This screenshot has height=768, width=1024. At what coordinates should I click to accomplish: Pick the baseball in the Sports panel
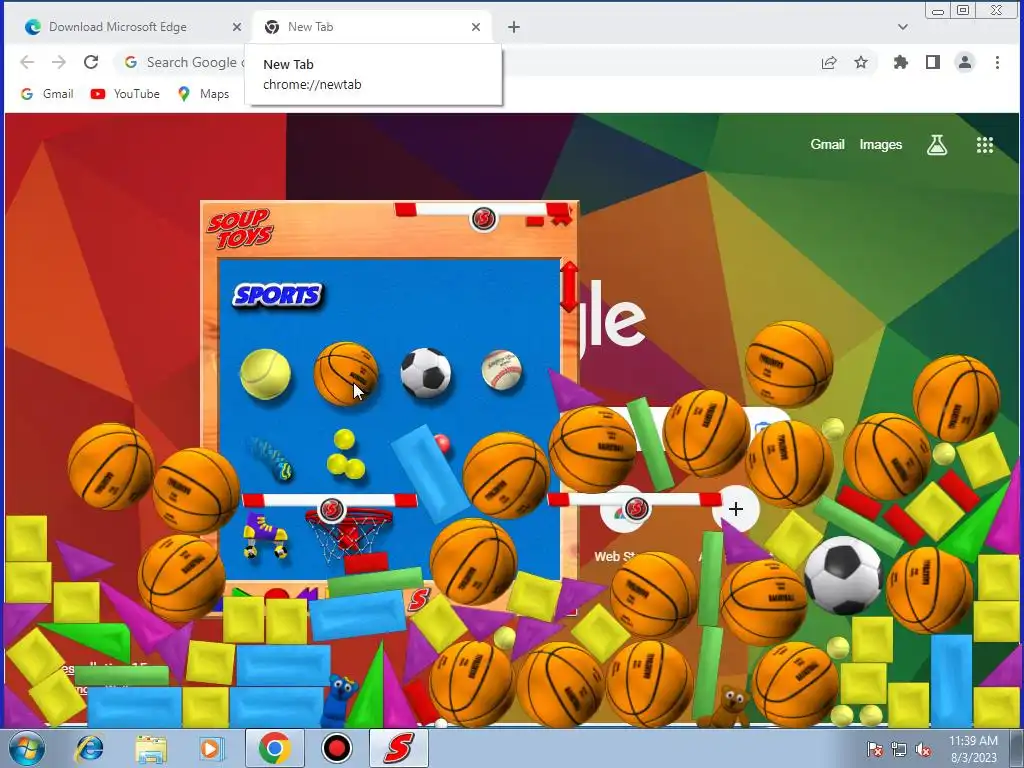coord(502,370)
